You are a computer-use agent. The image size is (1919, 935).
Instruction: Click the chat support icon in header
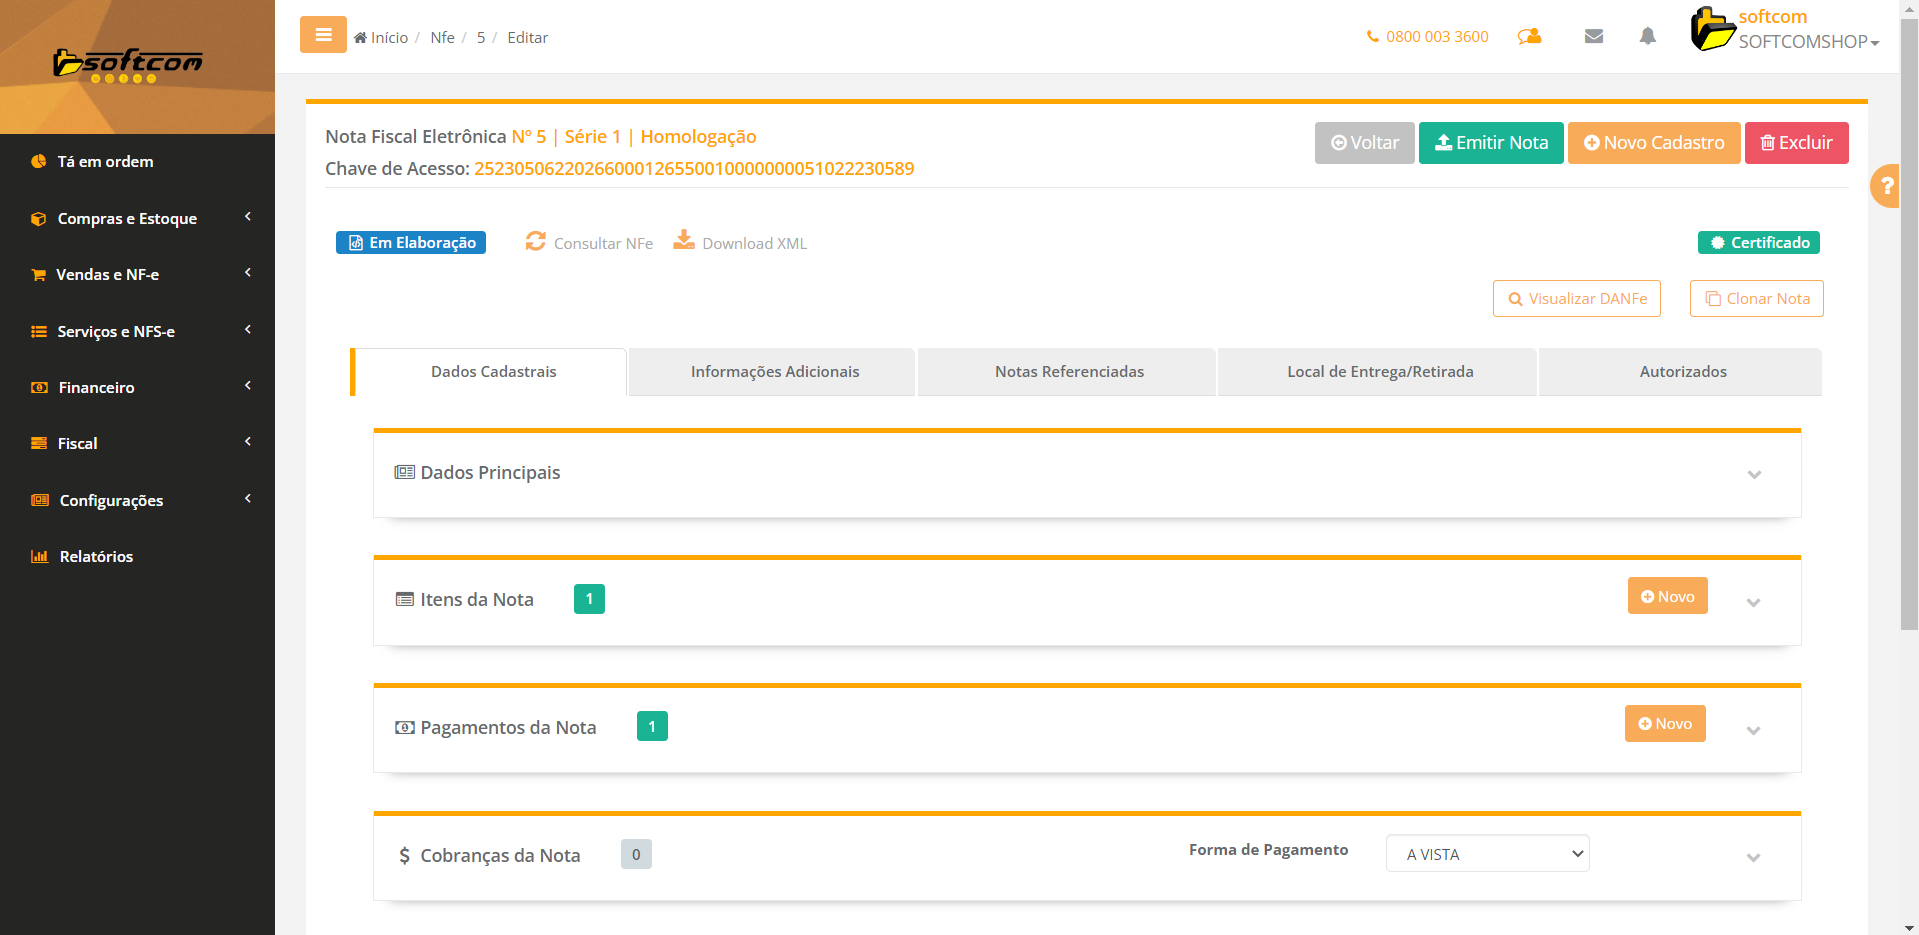(x=1529, y=37)
